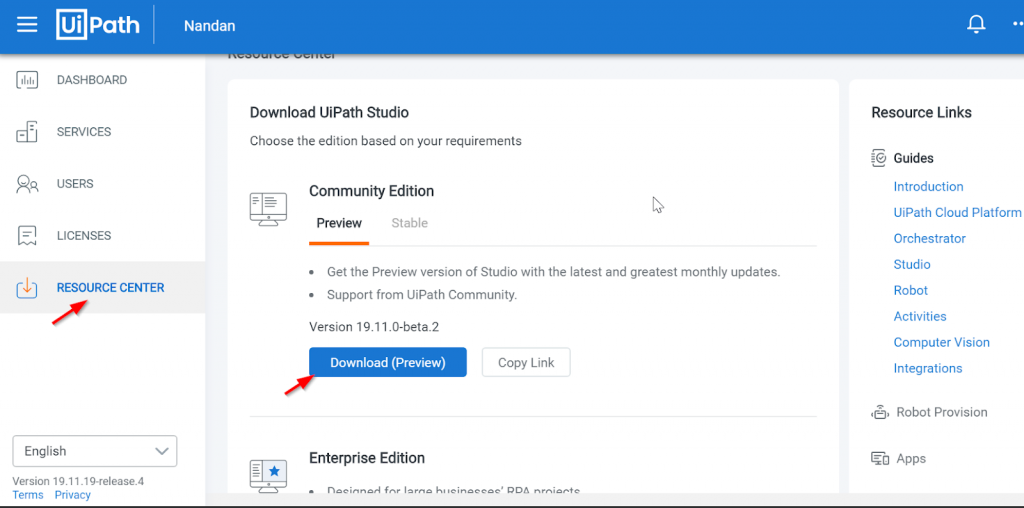Open the Integrations guide link
Image resolution: width=1024 pixels, height=508 pixels.
pyautogui.click(x=928, y=368)
